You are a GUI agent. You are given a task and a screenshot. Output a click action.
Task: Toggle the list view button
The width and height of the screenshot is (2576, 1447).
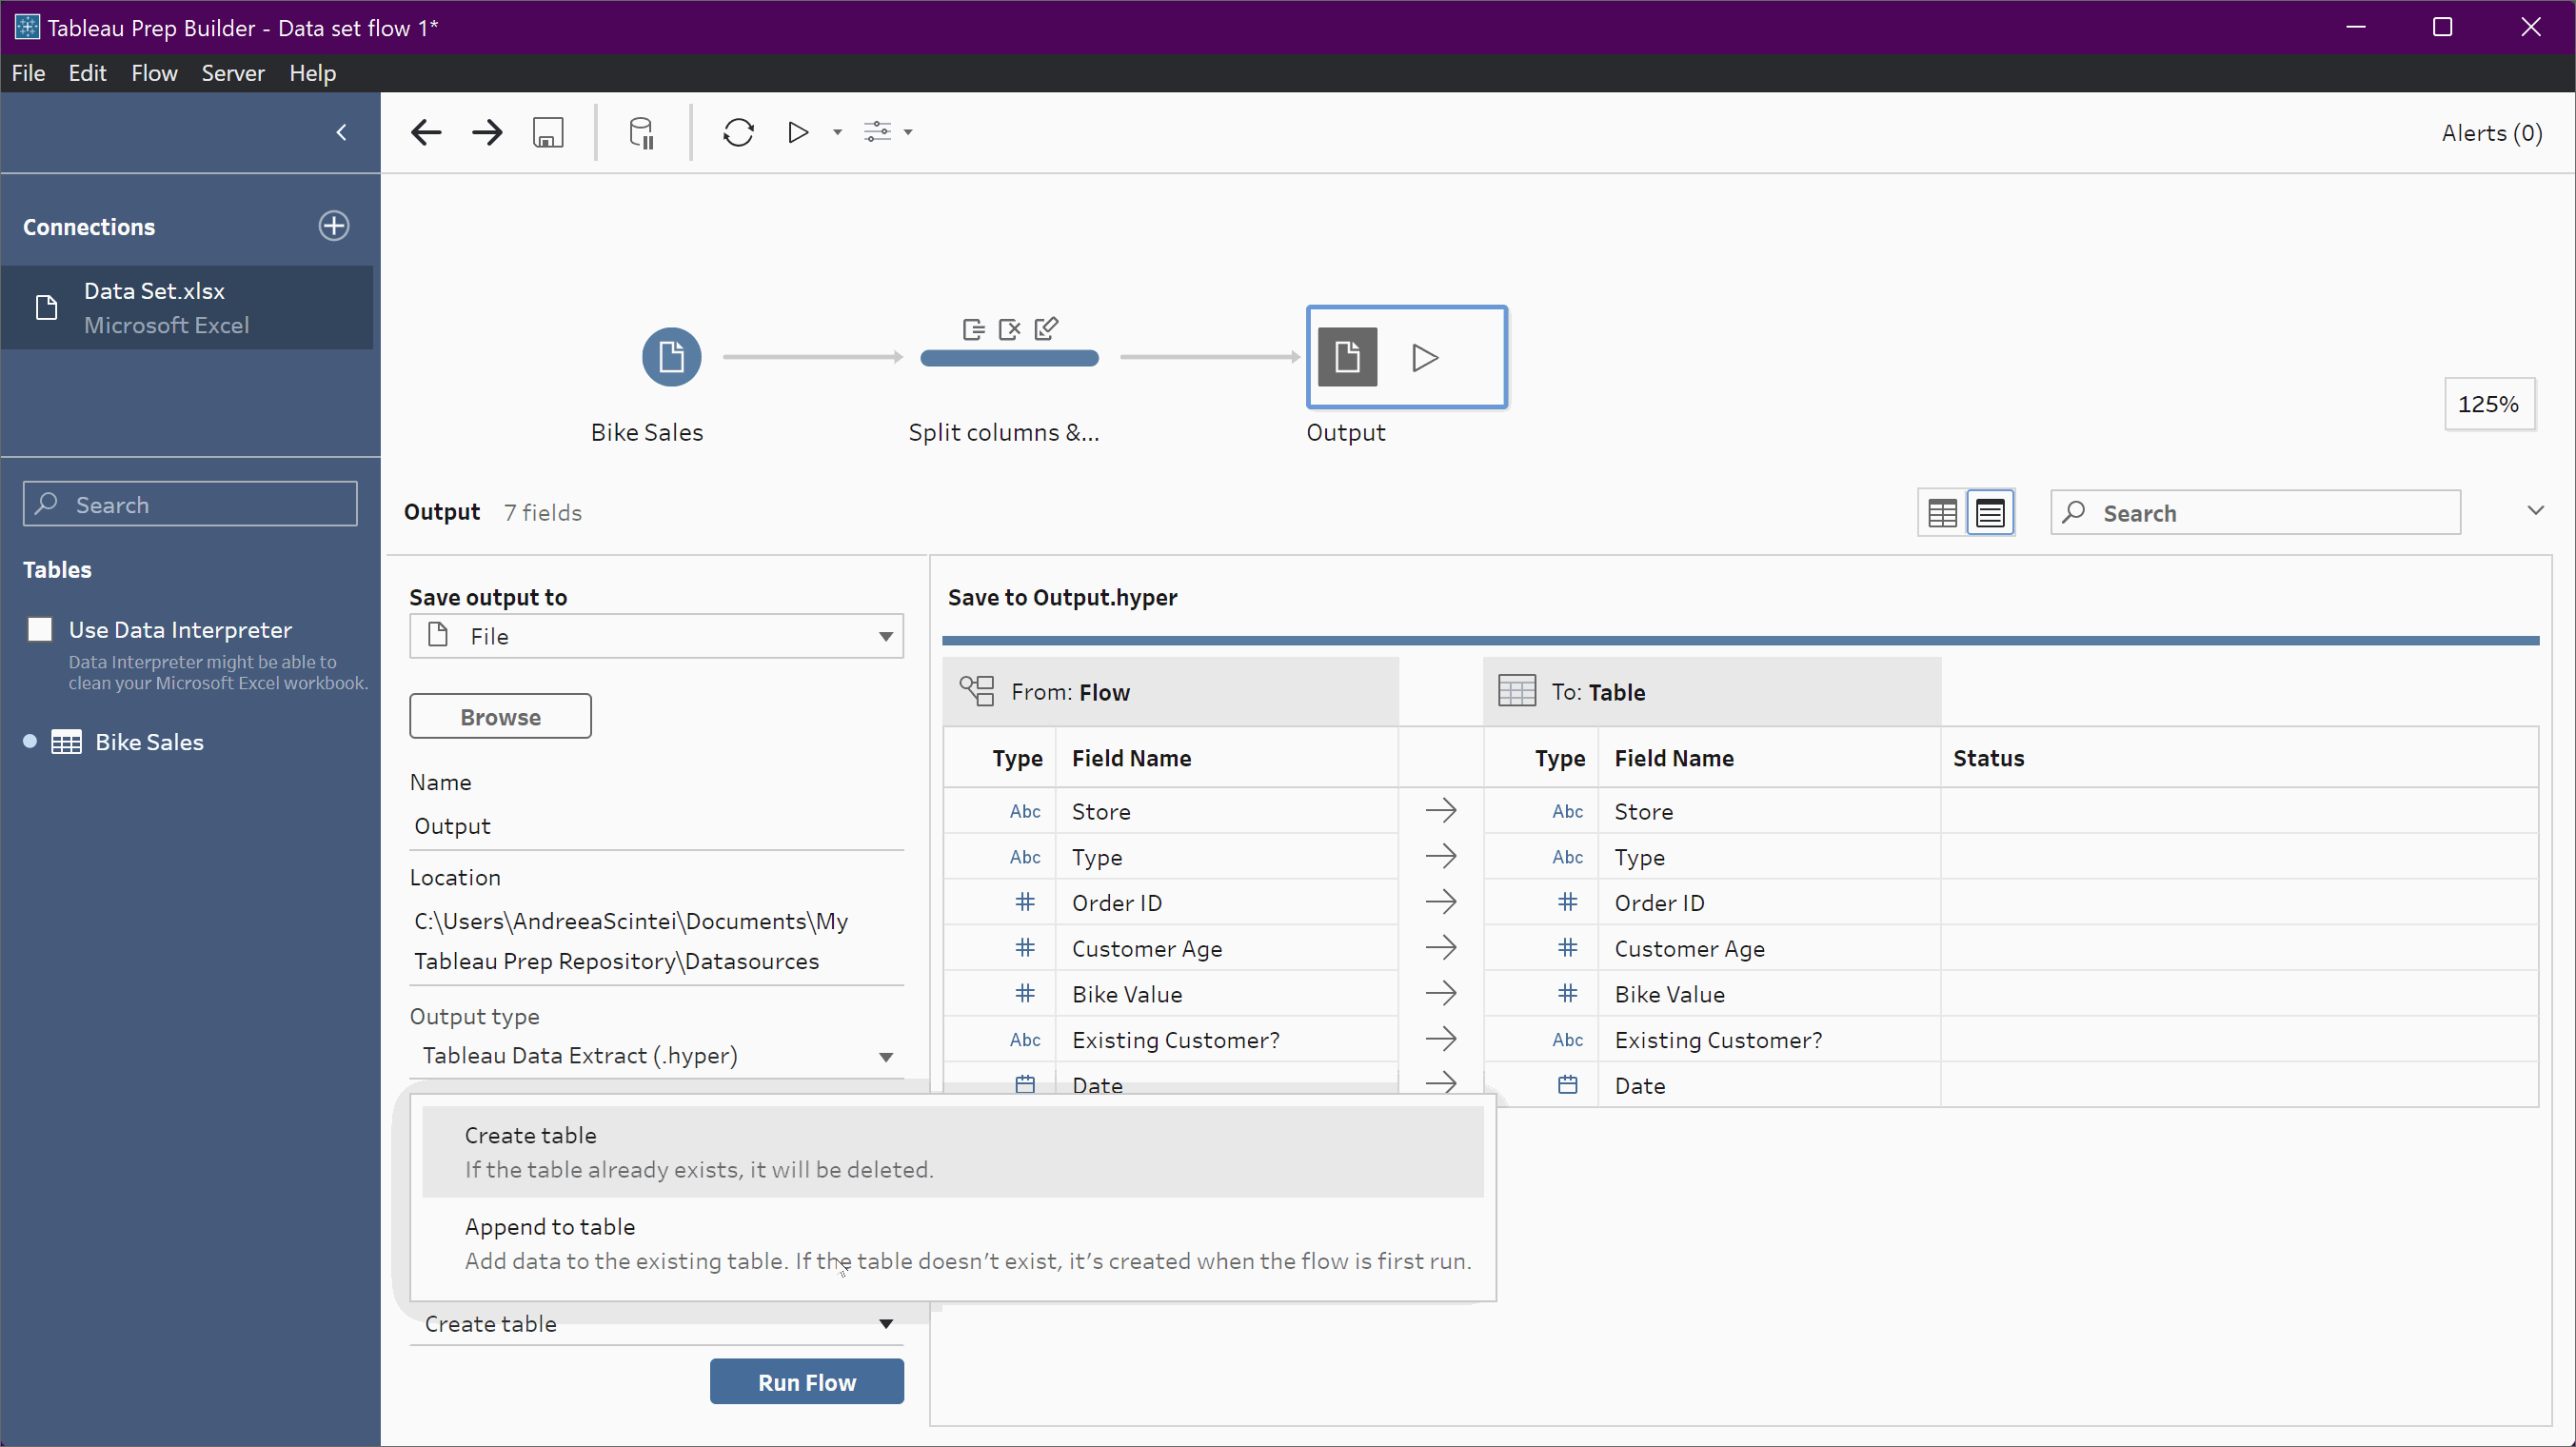(x=1990, y=513)
